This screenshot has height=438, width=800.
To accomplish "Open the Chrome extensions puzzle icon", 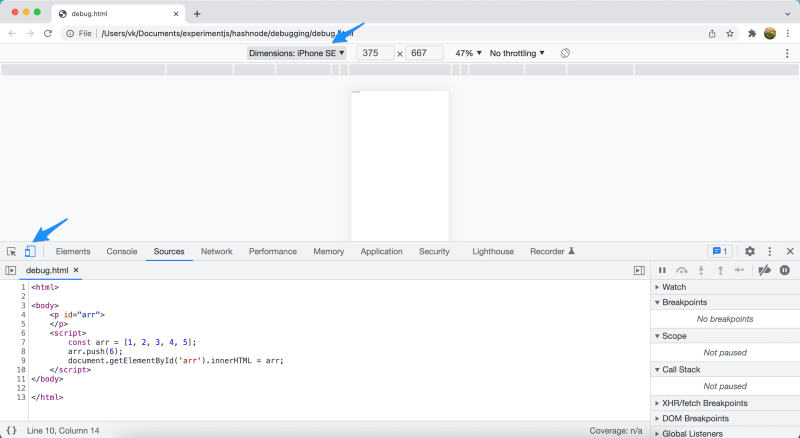I will pos(752,34).
